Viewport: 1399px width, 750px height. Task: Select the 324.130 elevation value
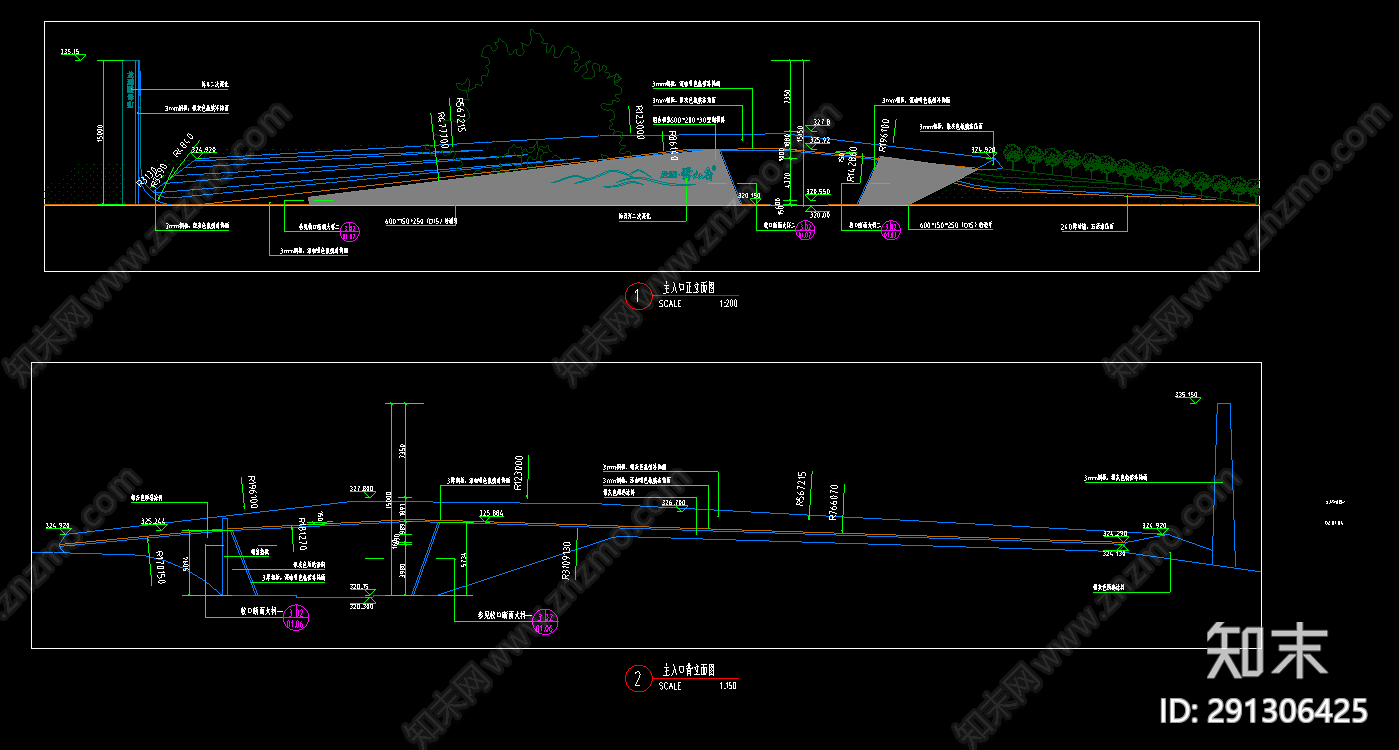1115,552
